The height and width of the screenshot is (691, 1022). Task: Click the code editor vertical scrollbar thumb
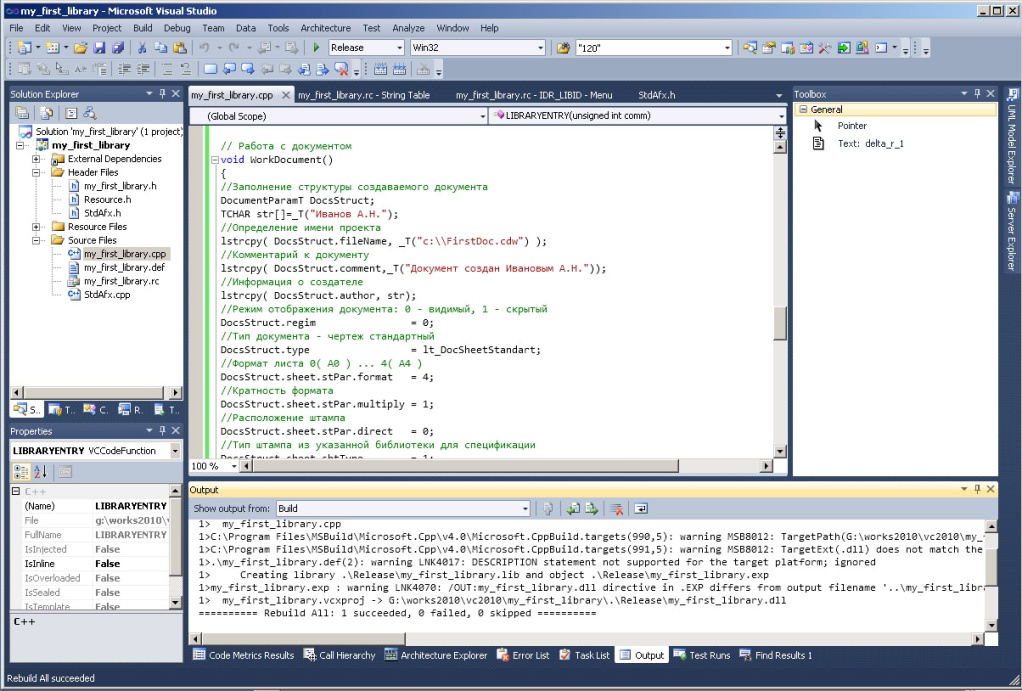pos(780,323)
